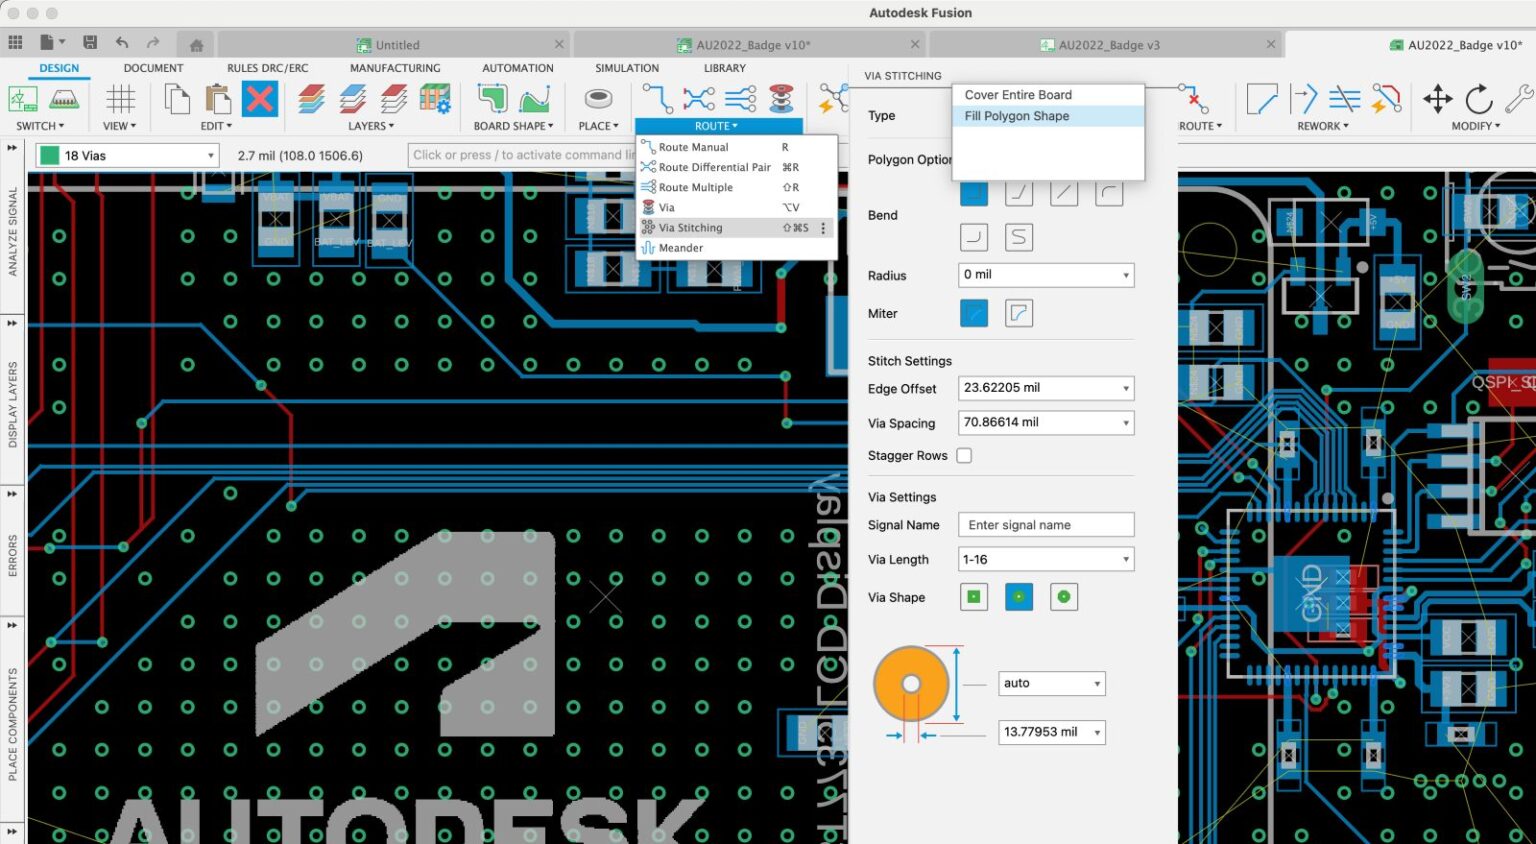The image size is (1536, 844).
Task: Select the red Delete tool in Edit group
Action: (x=259, y=99)
